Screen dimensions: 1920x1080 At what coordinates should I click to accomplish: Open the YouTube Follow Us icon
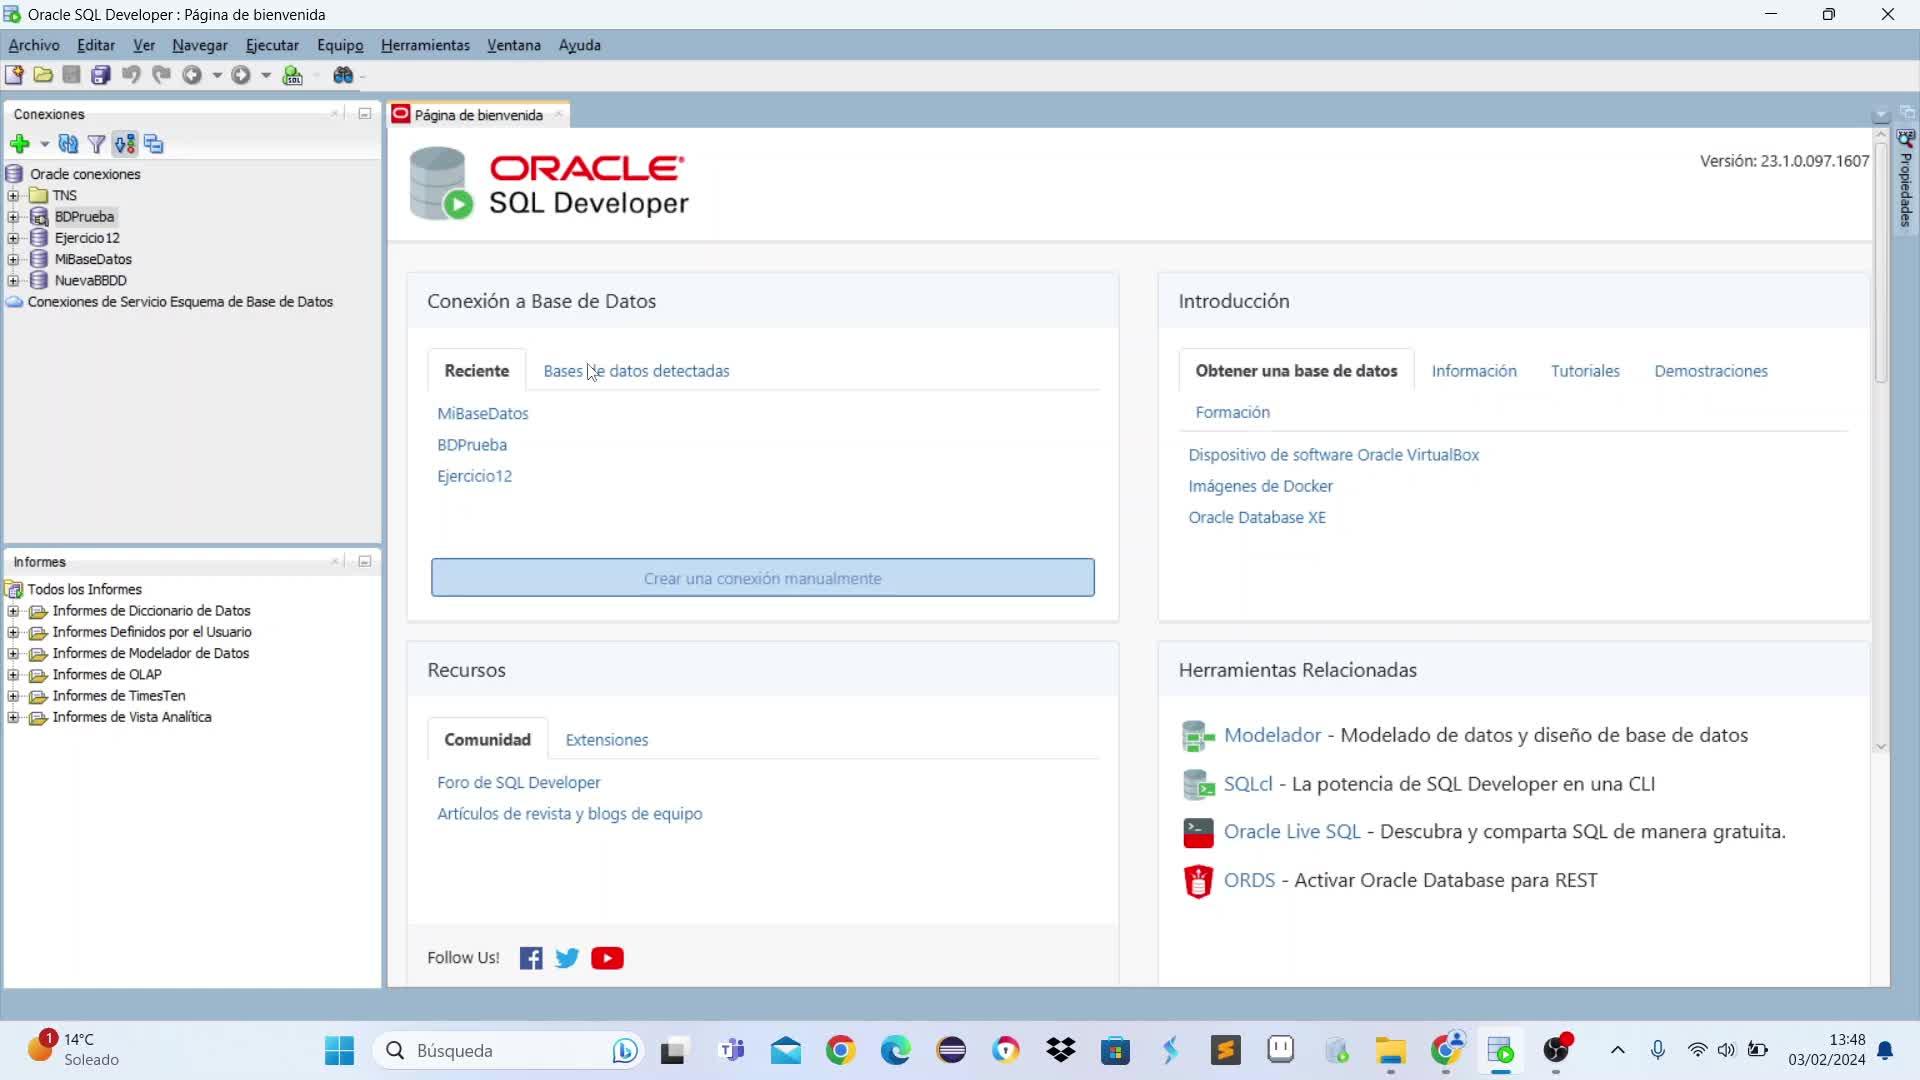[607, 958]
